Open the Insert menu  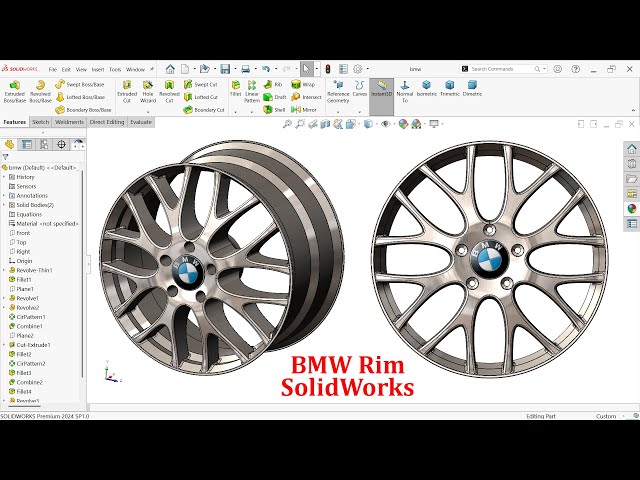coord(98,70)
